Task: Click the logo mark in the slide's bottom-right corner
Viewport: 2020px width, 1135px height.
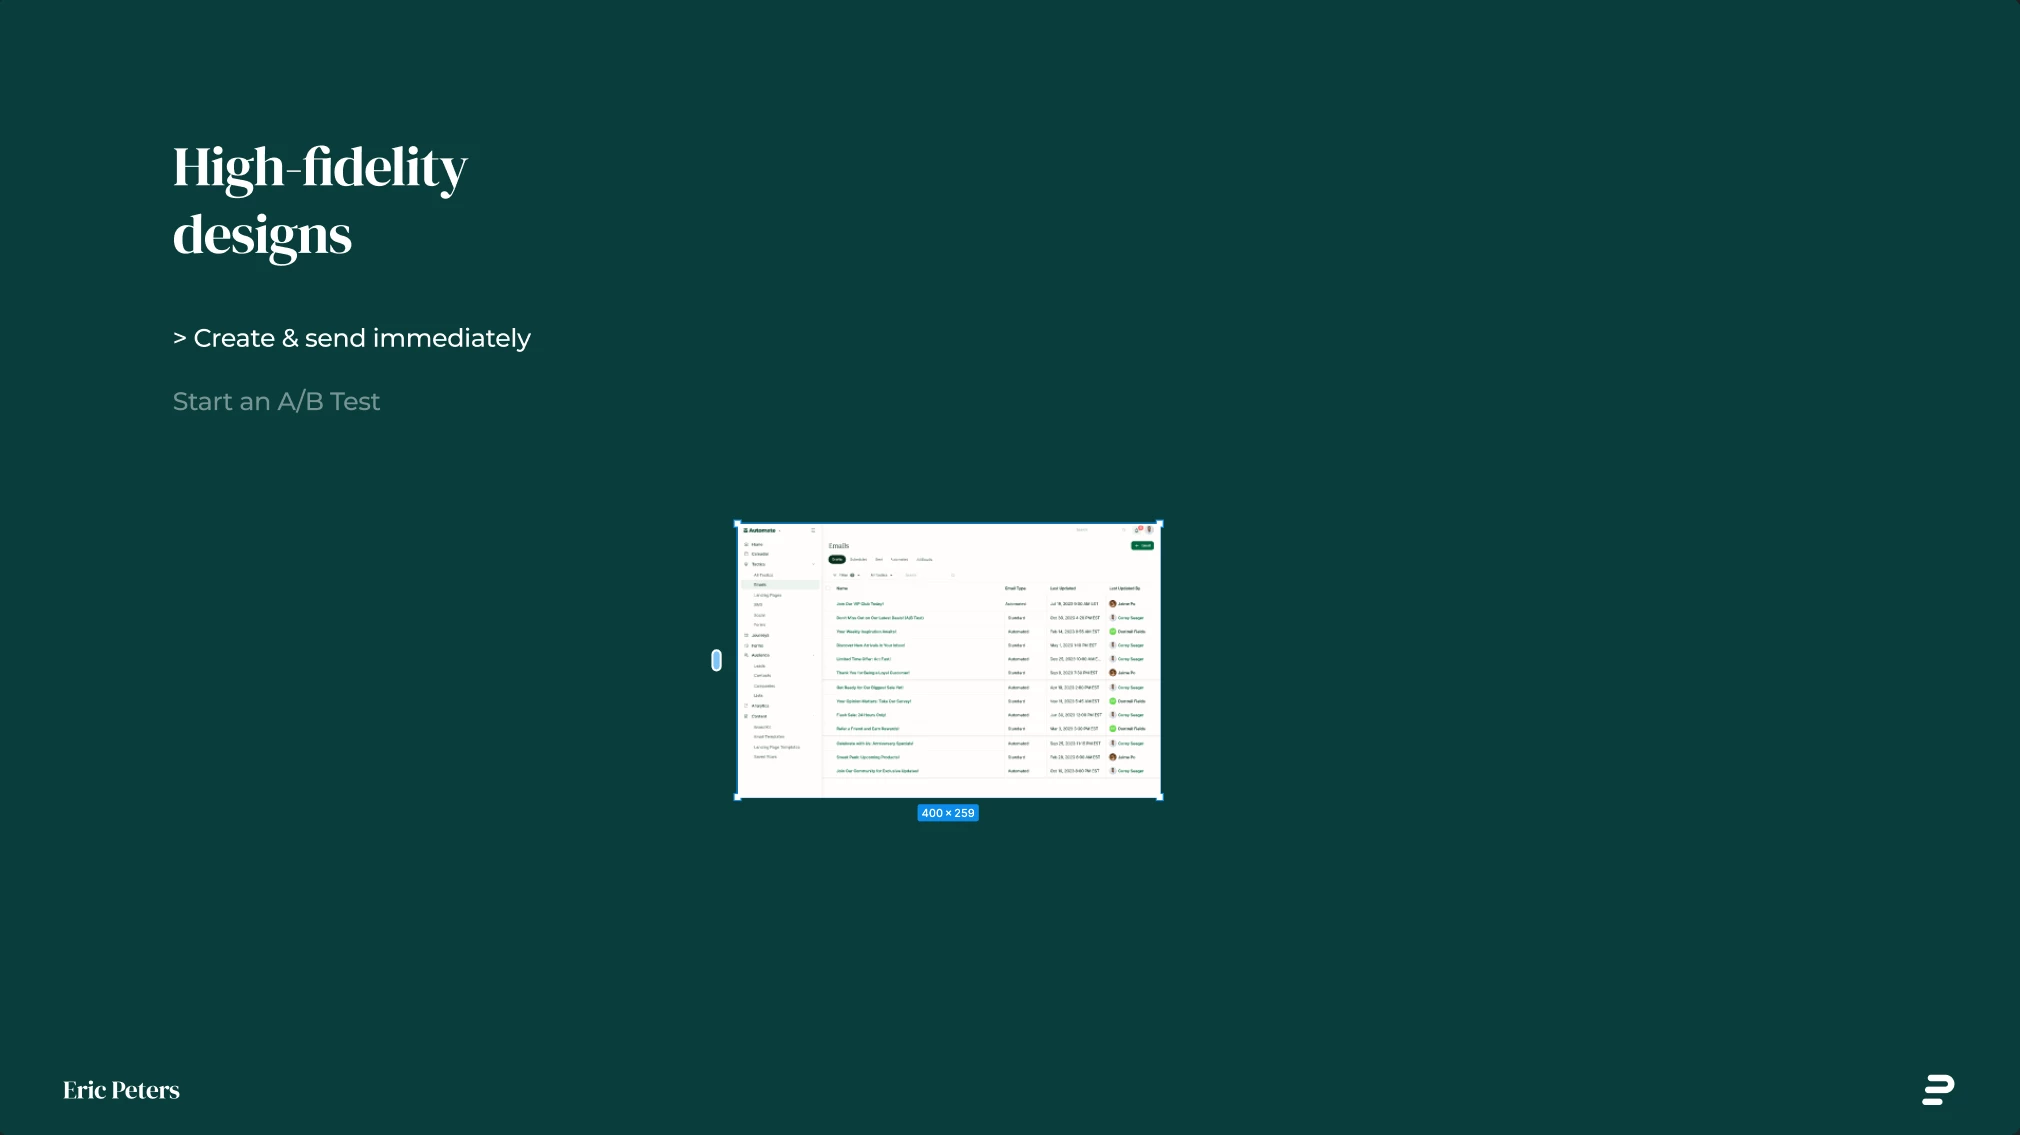Action: pos(1938,1090)
